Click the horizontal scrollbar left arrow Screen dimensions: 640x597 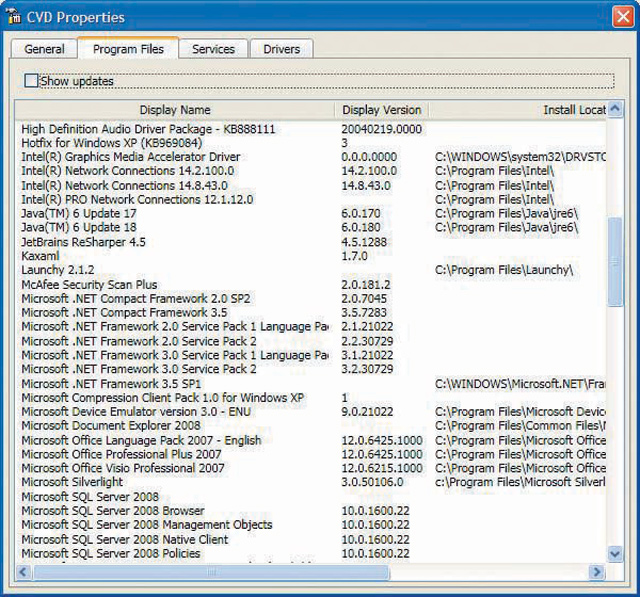23,572
